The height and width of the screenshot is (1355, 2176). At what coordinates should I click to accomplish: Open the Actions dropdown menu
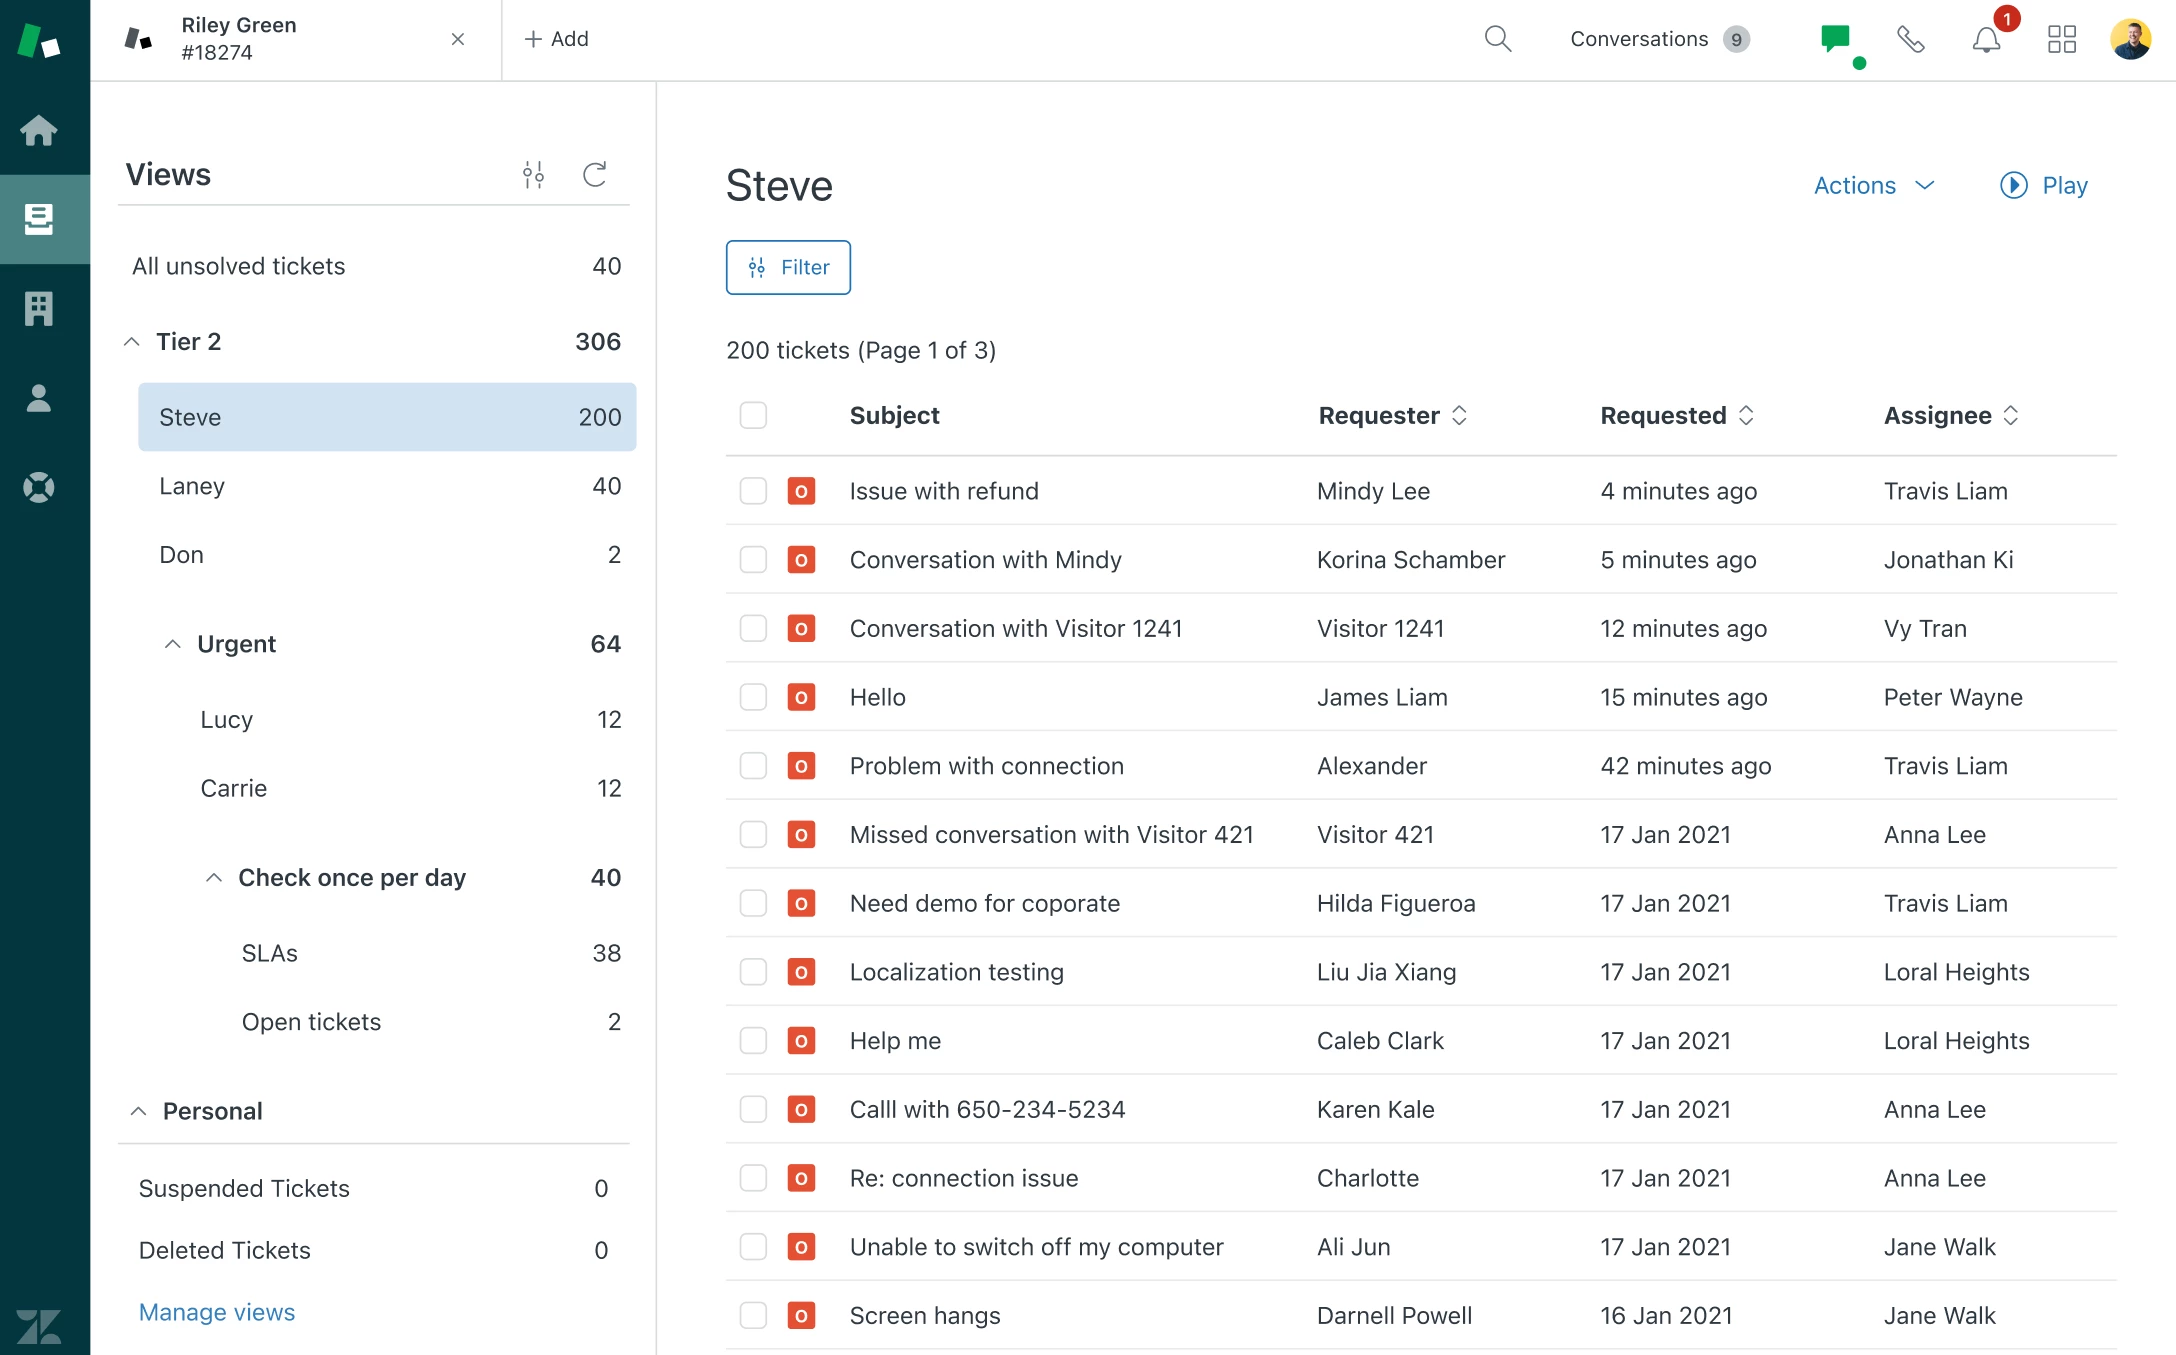point(1874,185)
